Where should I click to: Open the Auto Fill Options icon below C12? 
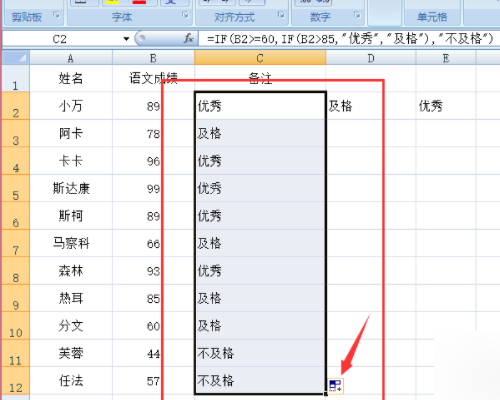335,386
